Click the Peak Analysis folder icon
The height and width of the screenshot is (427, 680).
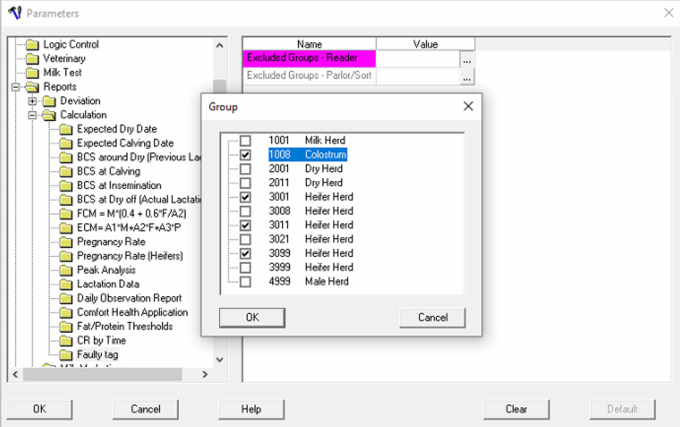pyautogui.click(x=66, y=270)
